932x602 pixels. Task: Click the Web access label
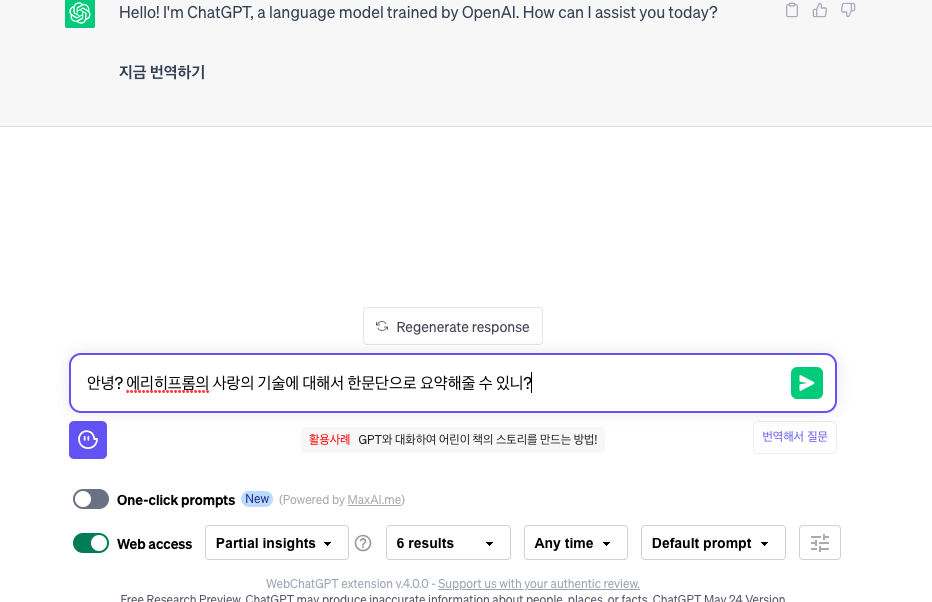[x=155, y=544]
